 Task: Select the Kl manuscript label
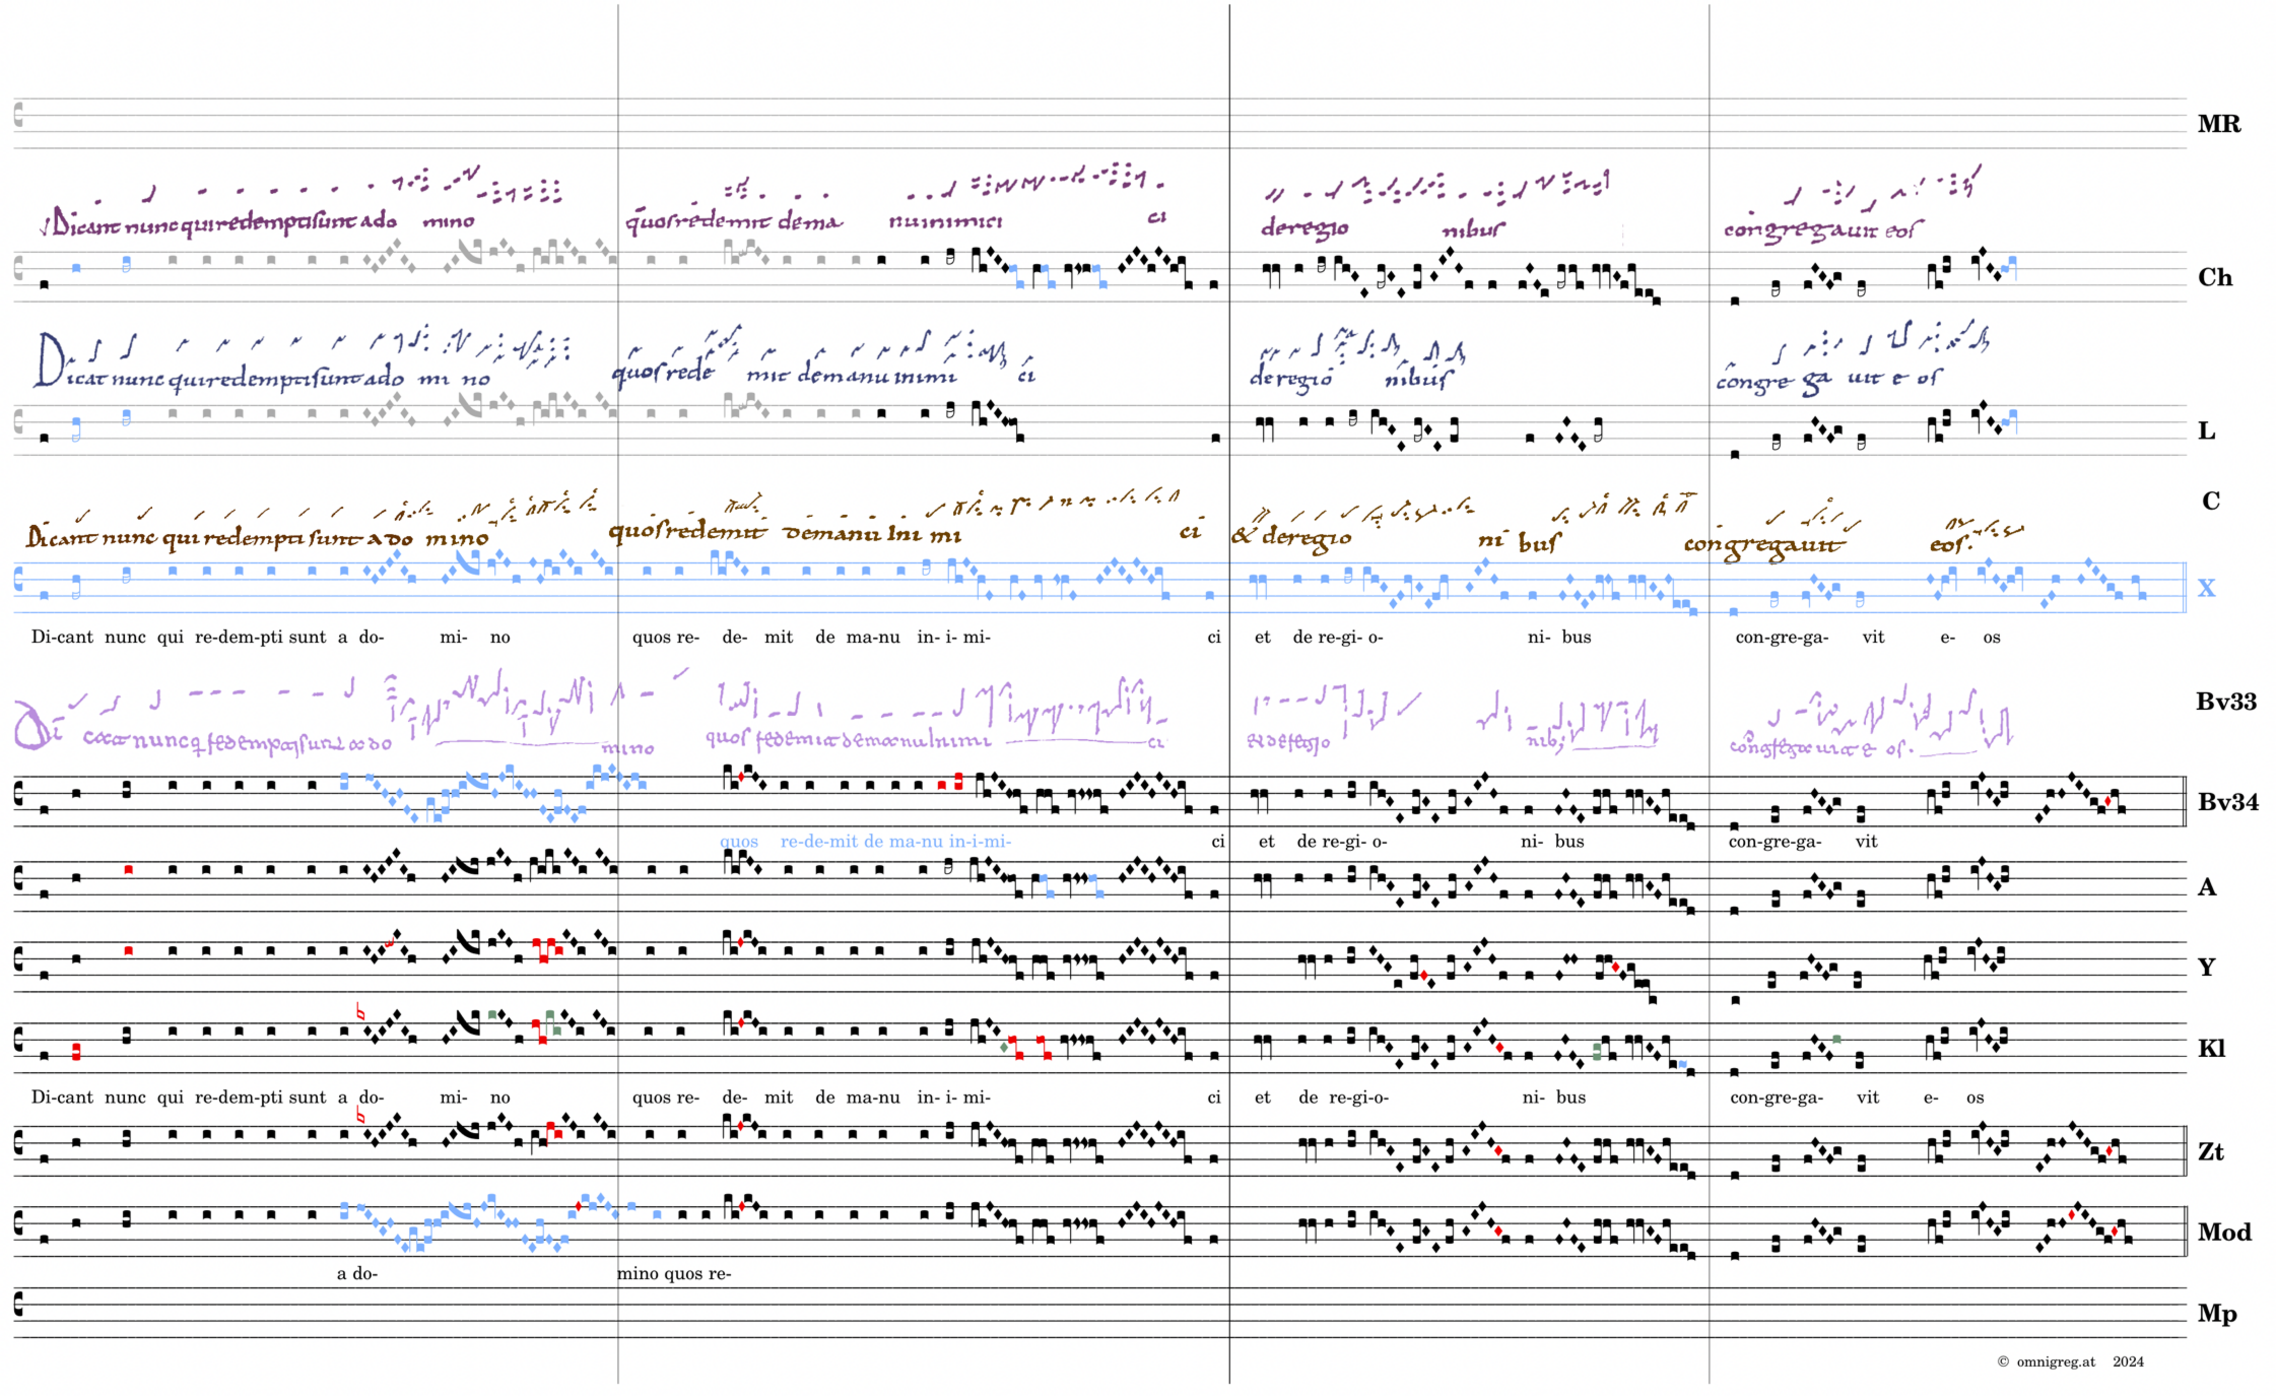(2210, 1048)
